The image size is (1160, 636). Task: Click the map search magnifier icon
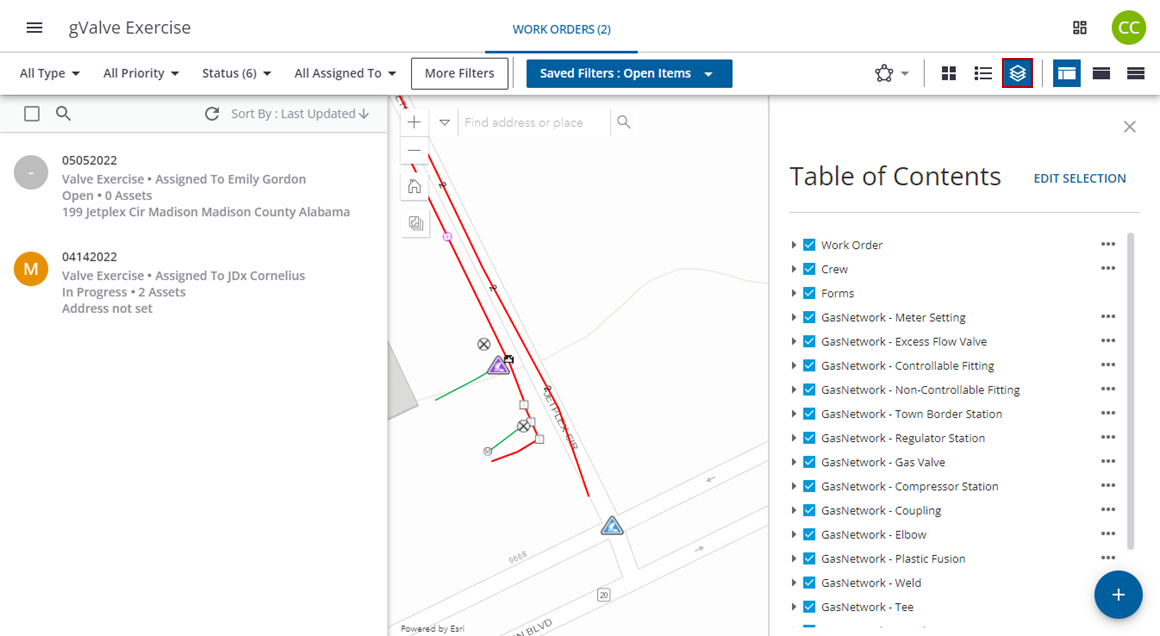pos(624,122)
